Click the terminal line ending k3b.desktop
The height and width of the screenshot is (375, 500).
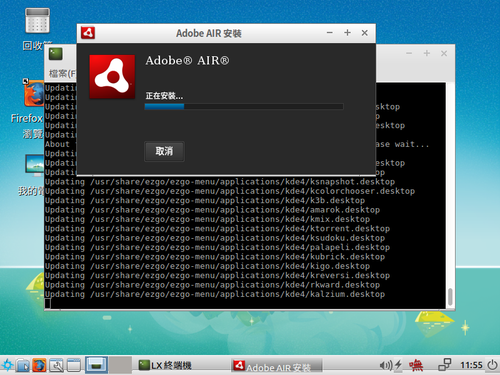point(205,201)
